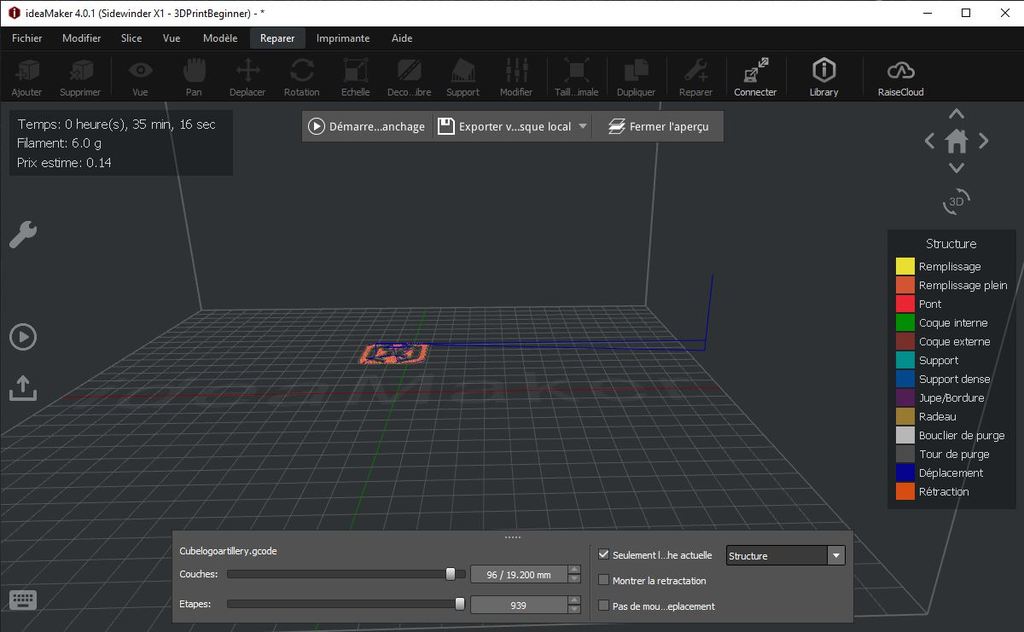Open the RaiseCloud panel
This screenshot has width=1024, height=632.
[899, 75]
